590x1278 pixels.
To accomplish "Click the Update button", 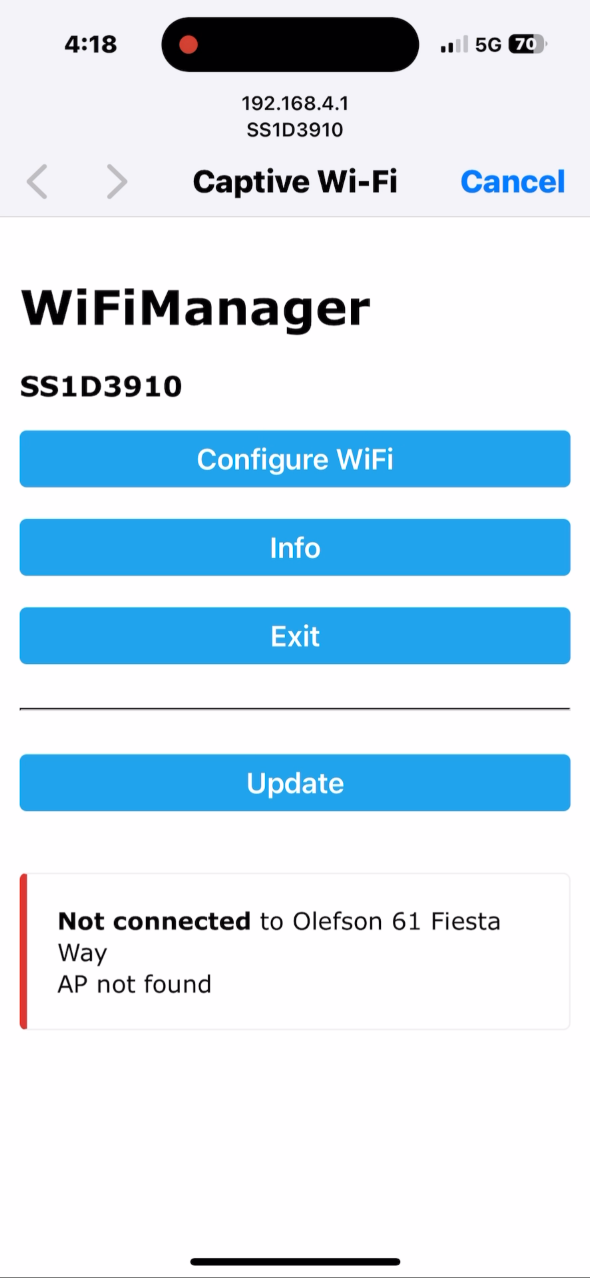I will (x=295, y=783).
